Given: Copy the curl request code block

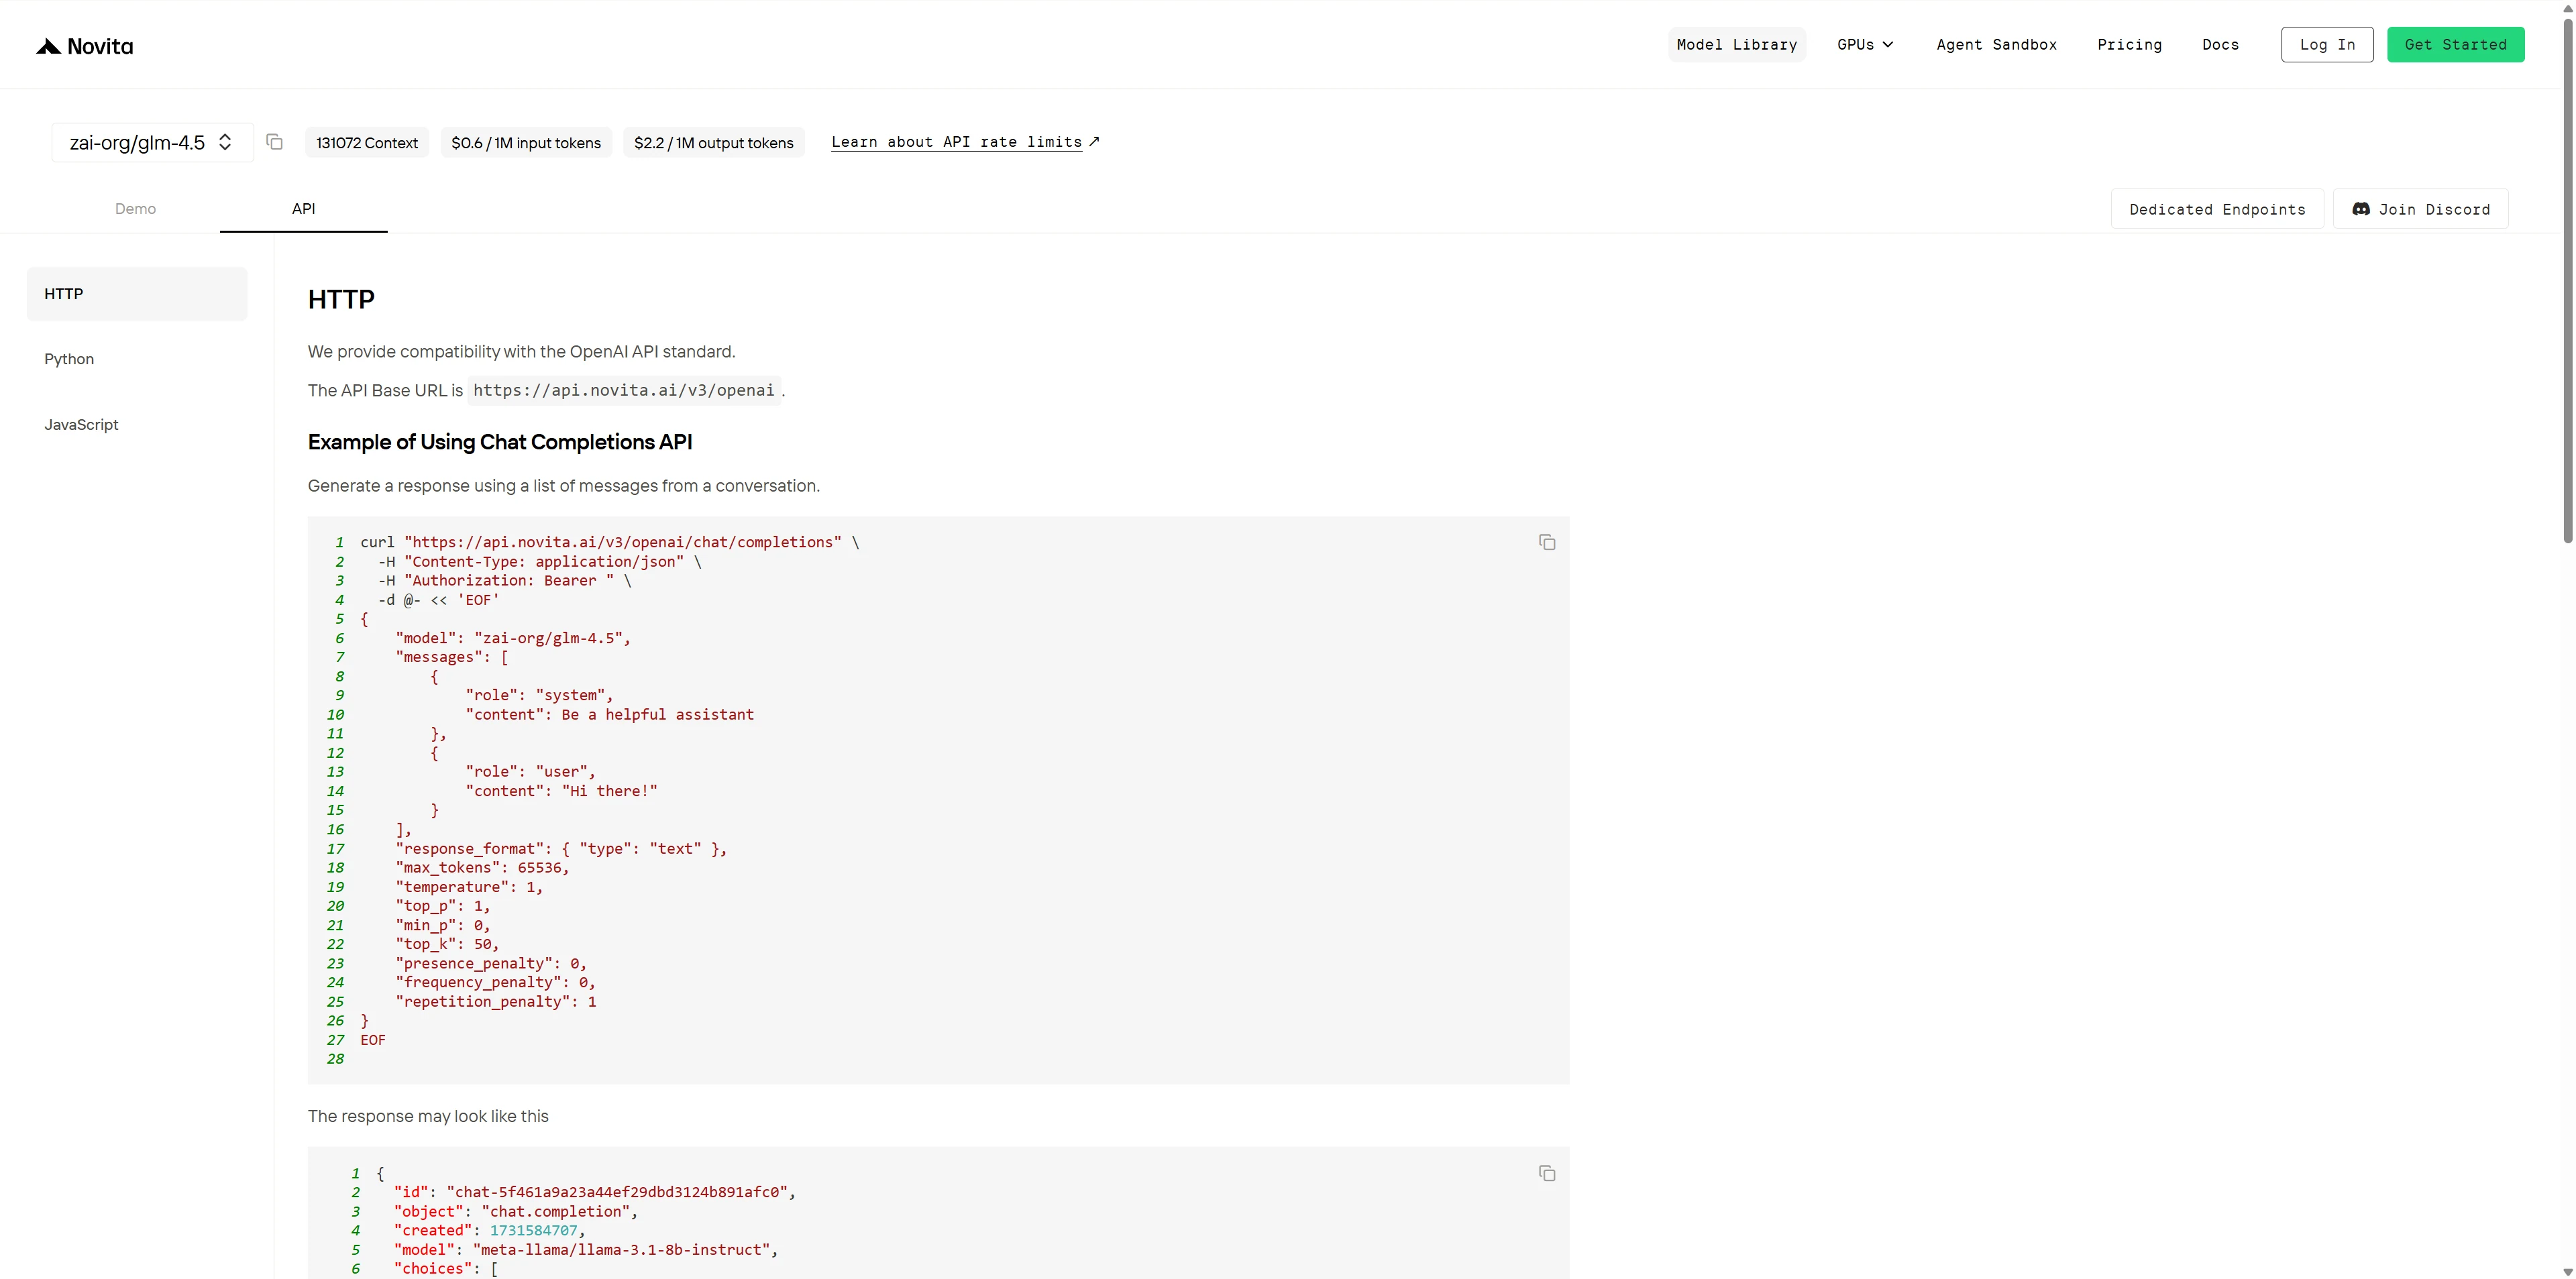Looking at the screenshot, I should (1547, 542).
